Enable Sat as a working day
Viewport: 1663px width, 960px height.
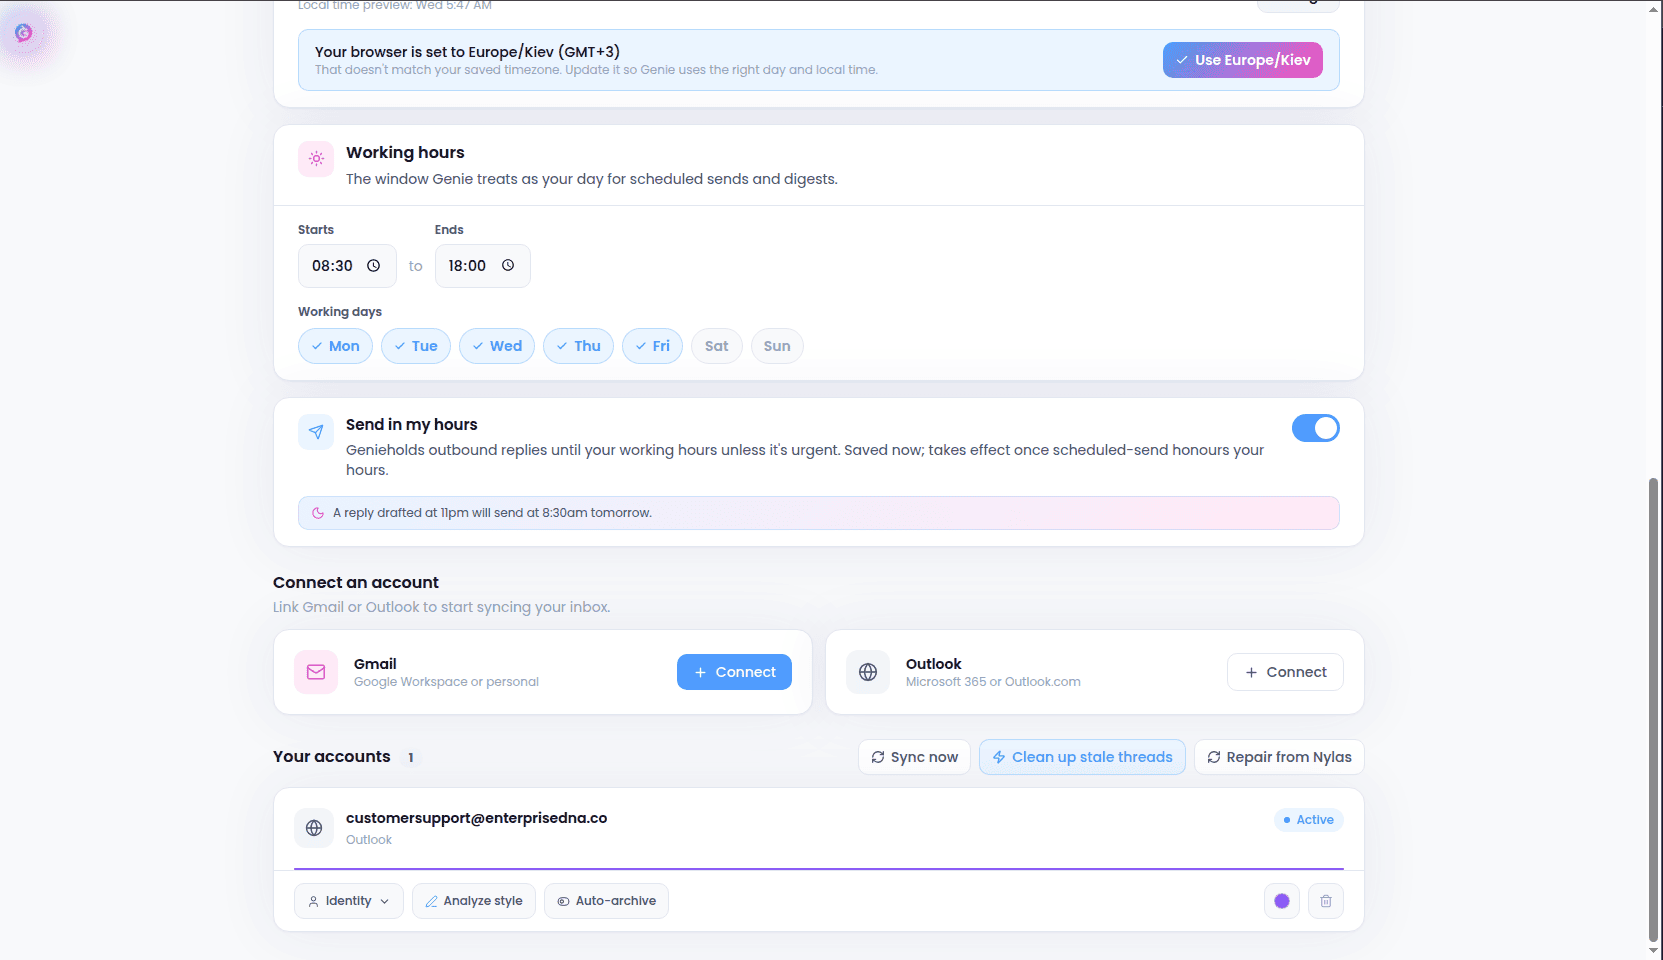717,346
